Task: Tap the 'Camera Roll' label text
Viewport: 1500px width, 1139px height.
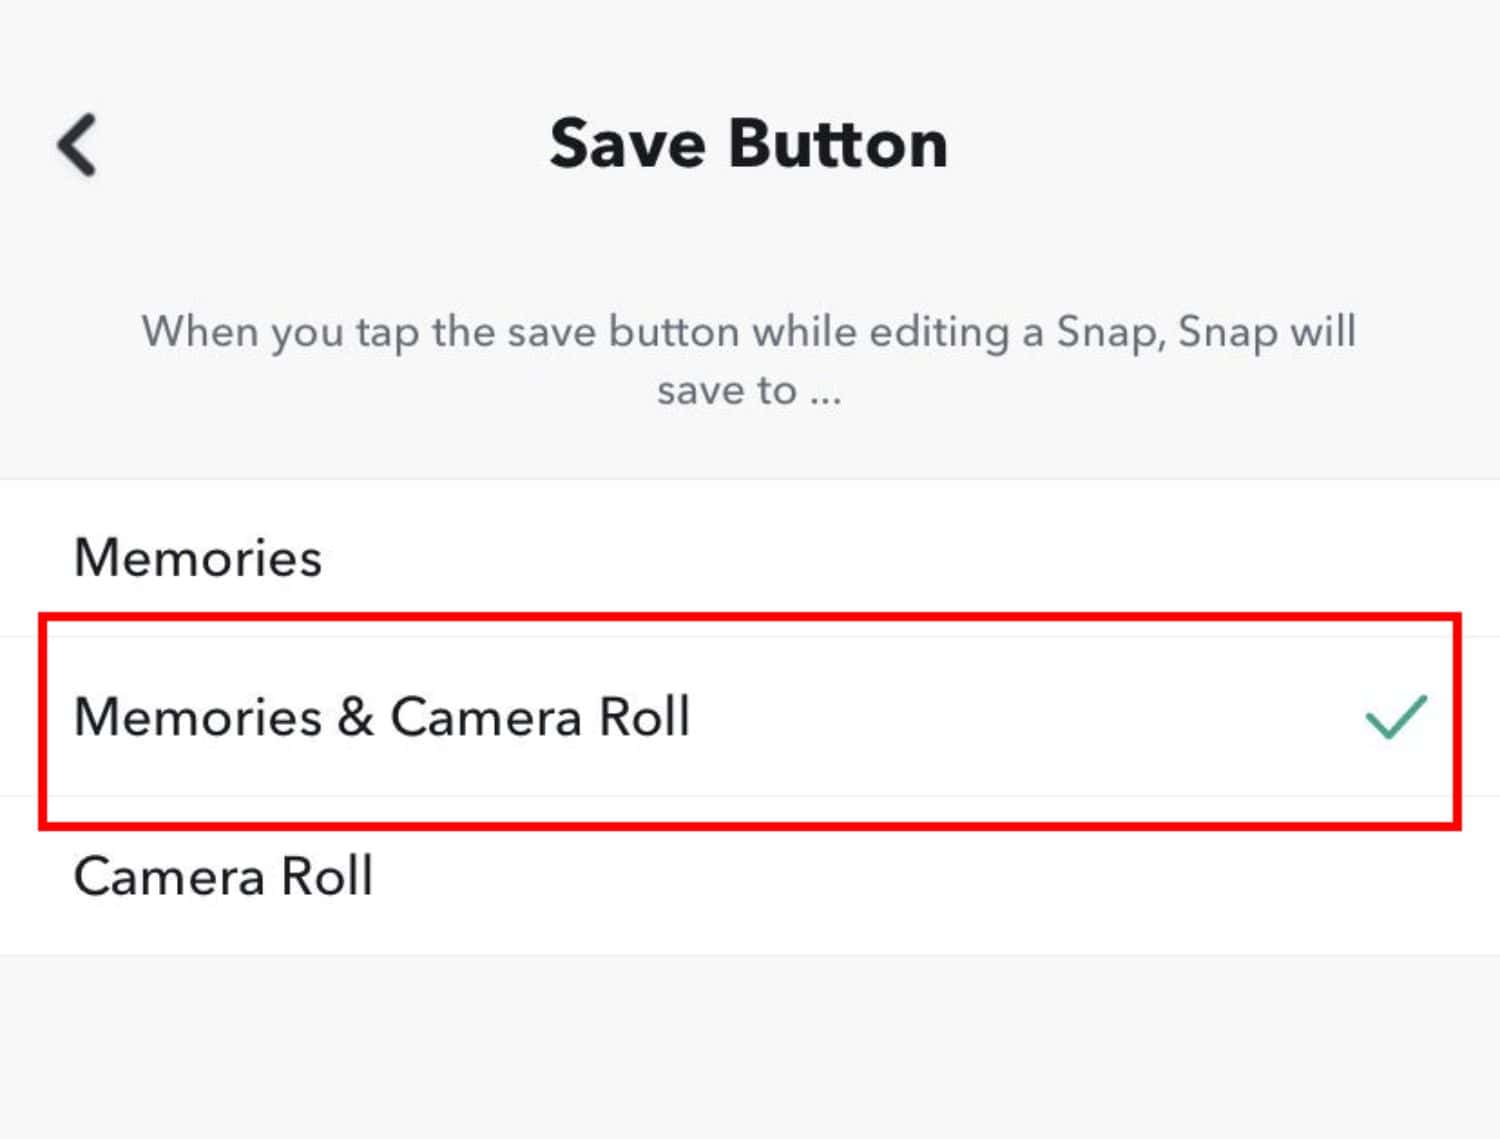Action: pos(223,876)
